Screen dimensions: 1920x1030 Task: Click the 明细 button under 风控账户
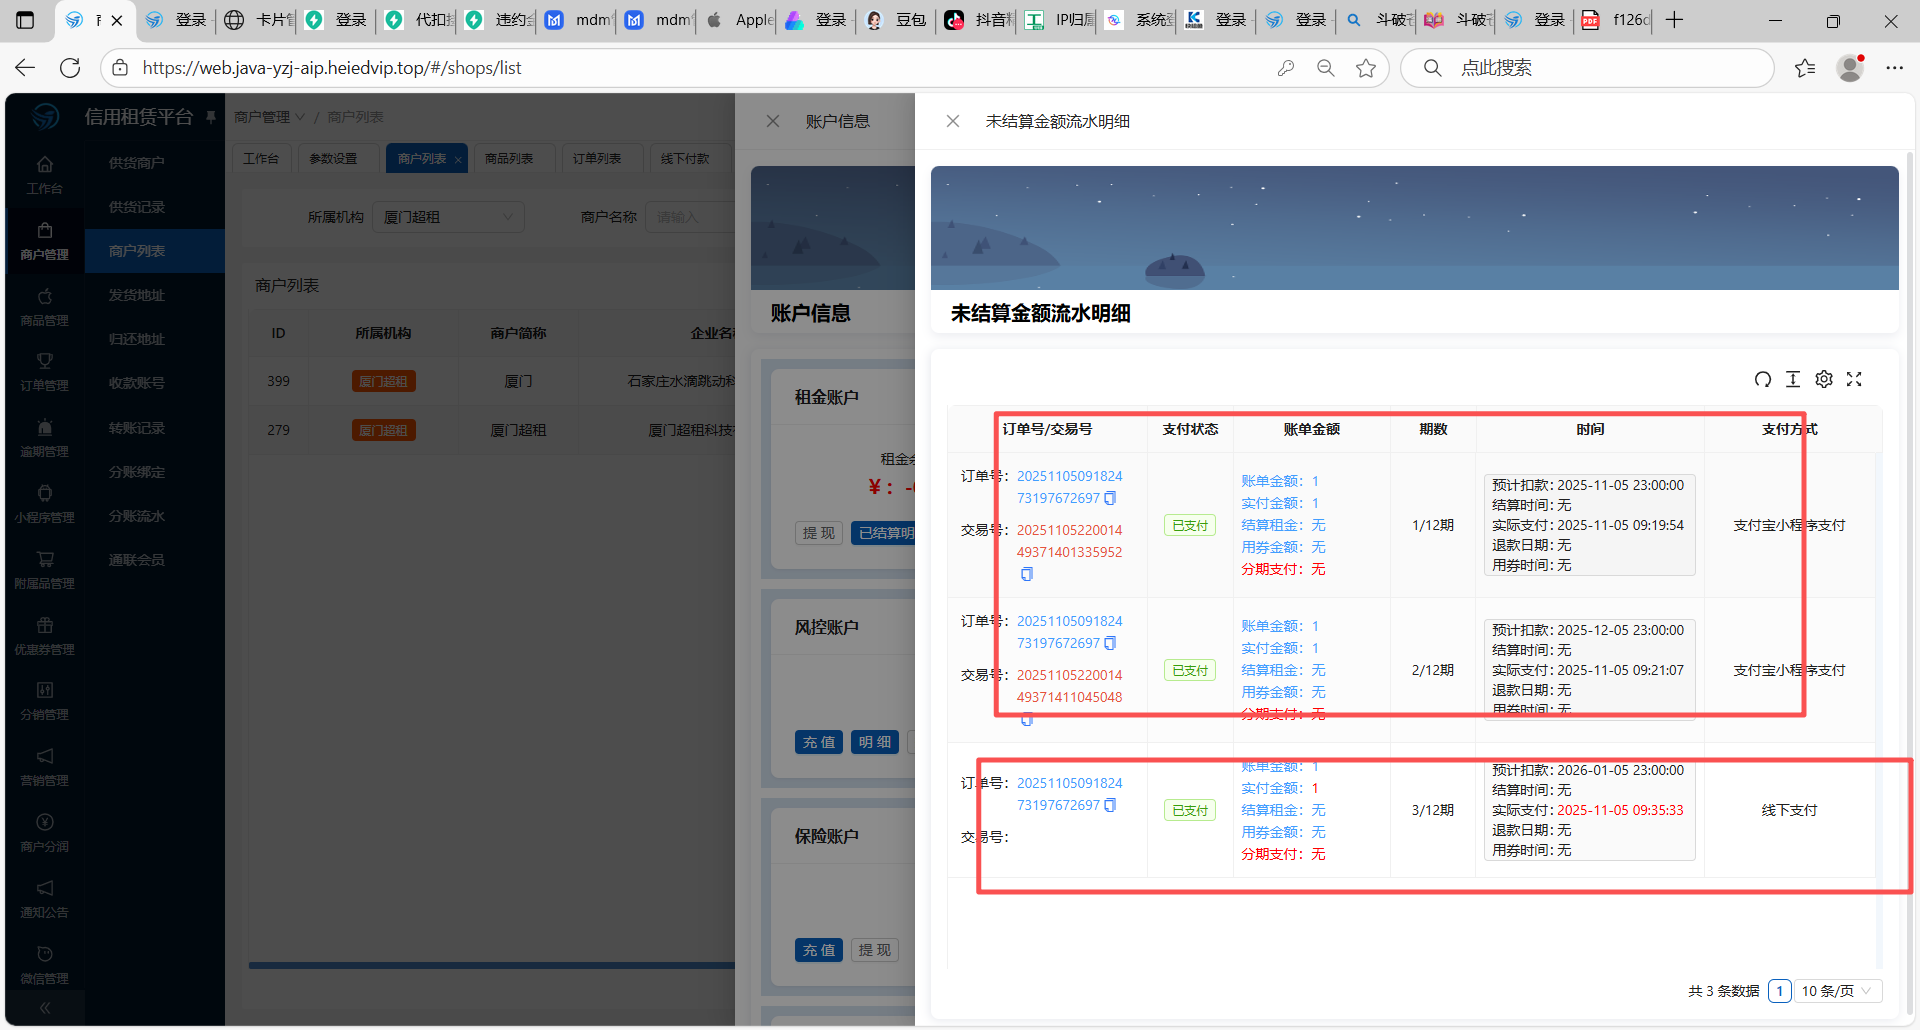tap(875, 742)
